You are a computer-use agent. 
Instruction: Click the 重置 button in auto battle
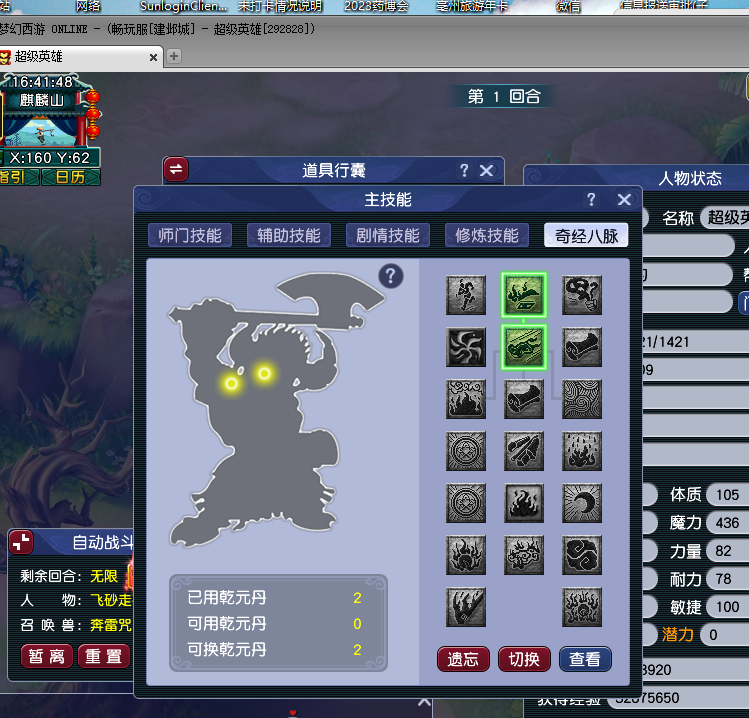[104, 656]
